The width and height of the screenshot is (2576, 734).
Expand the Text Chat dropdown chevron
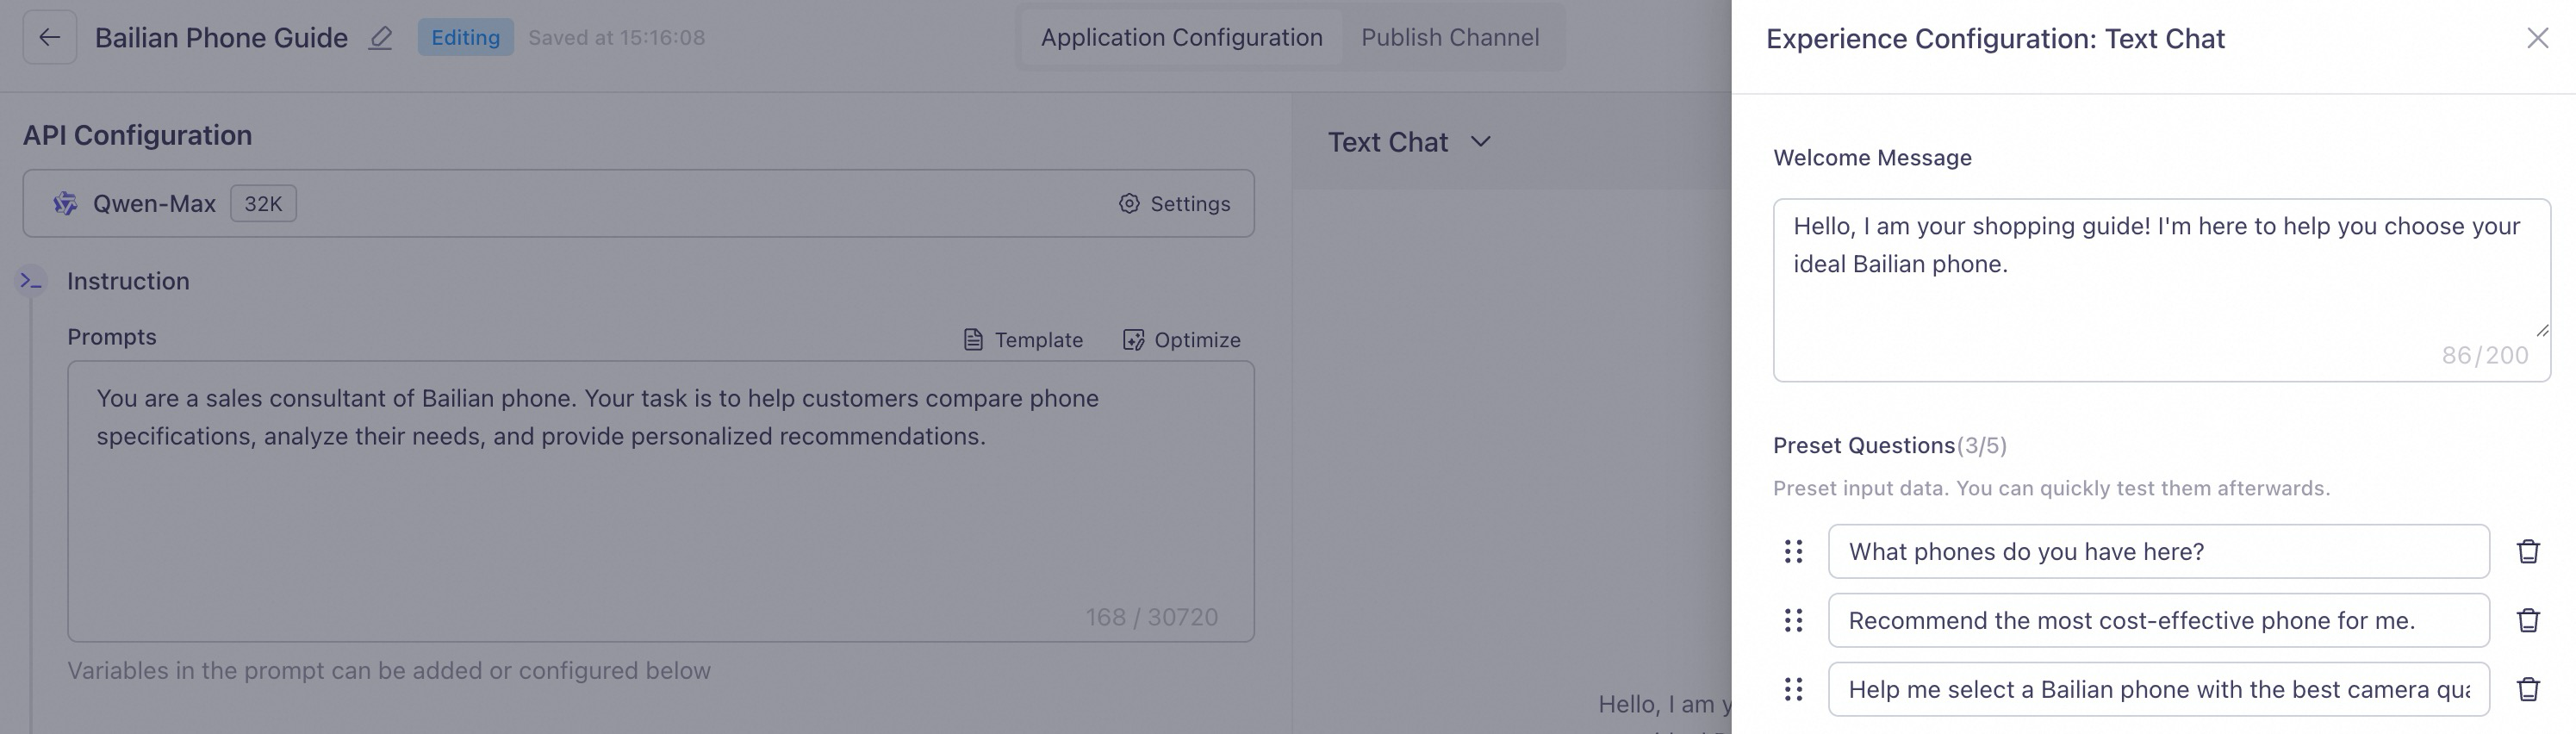[1481, 142]
